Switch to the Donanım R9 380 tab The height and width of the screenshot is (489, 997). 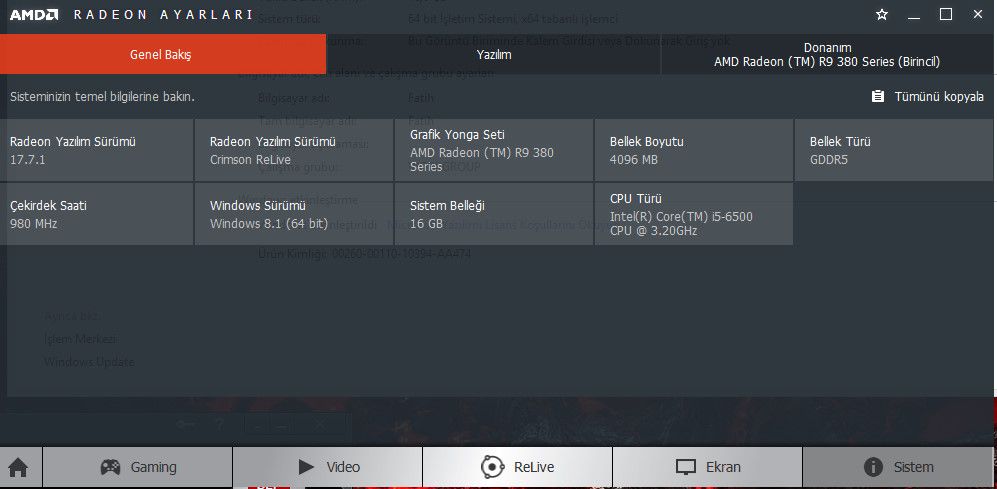click(827, 55)
